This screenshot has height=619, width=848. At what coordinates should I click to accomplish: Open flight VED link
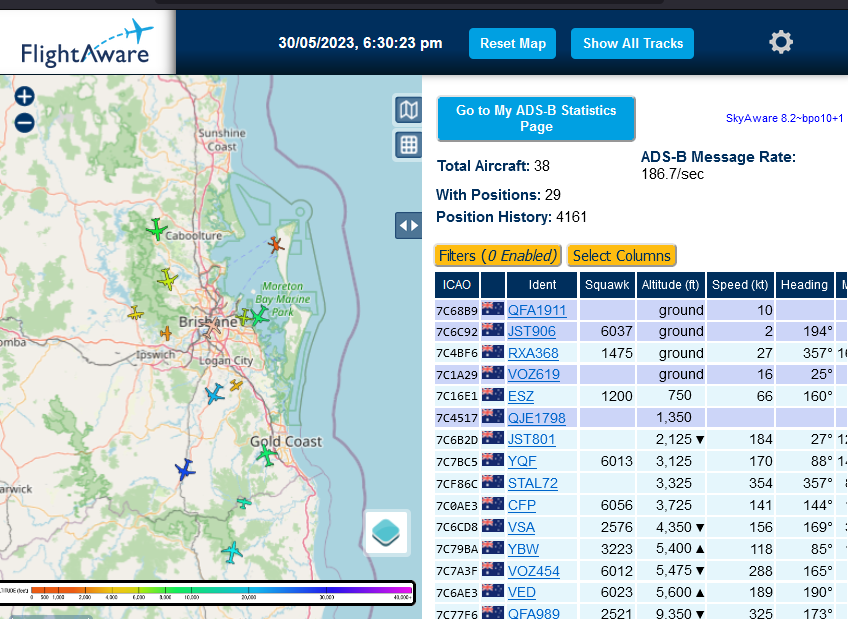(522, 593)
